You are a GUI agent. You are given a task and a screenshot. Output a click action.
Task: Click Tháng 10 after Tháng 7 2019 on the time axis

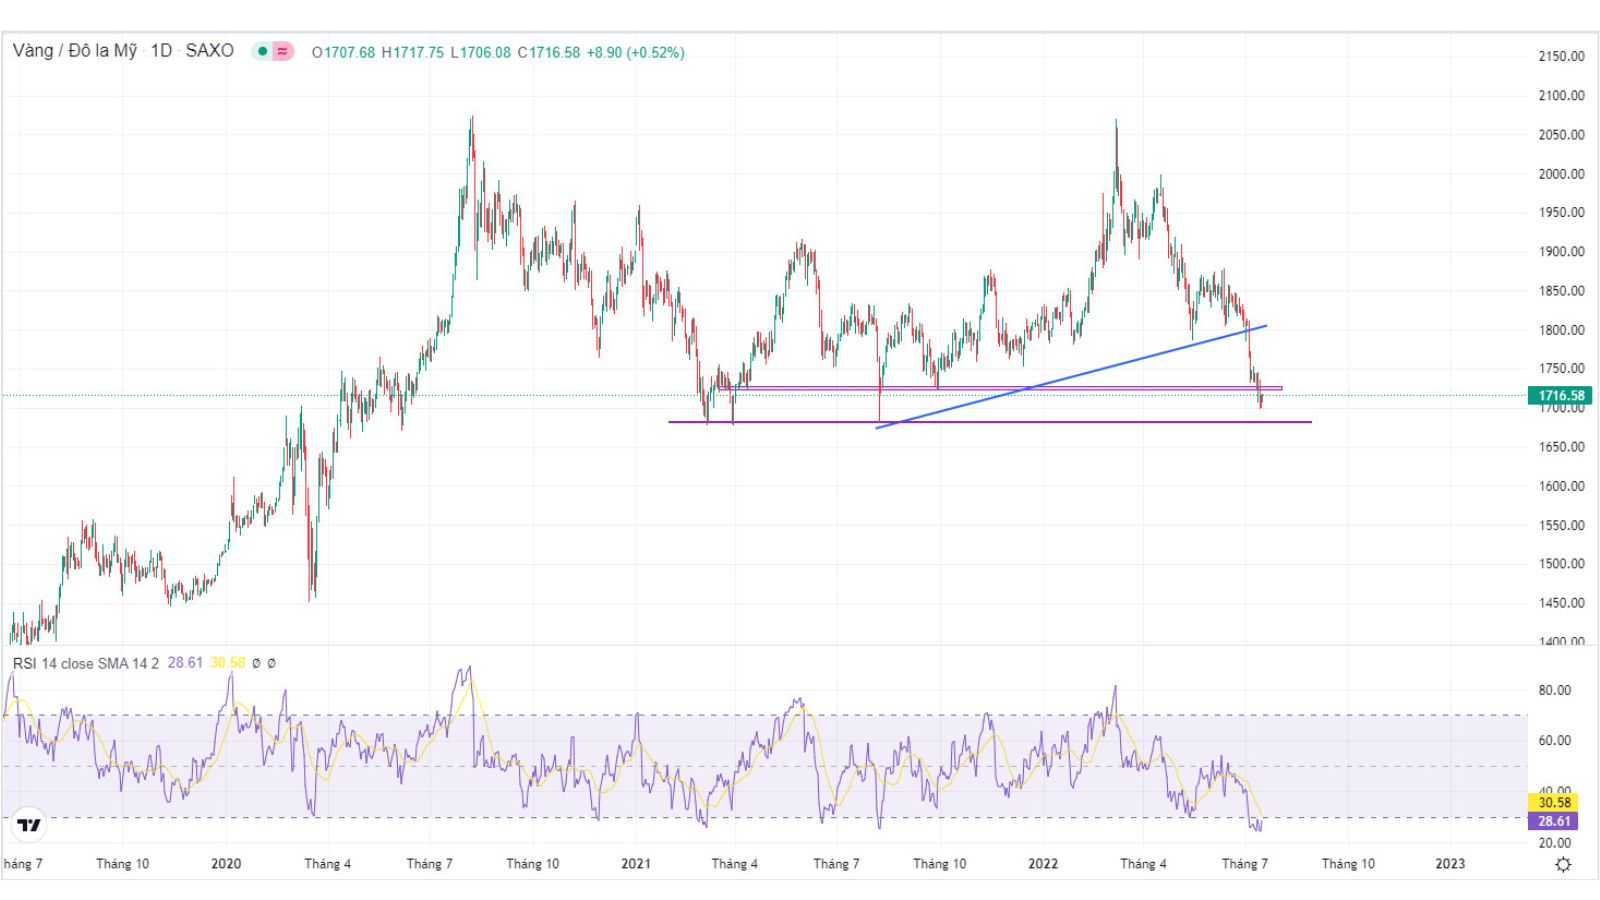click(x=122, y=864)
